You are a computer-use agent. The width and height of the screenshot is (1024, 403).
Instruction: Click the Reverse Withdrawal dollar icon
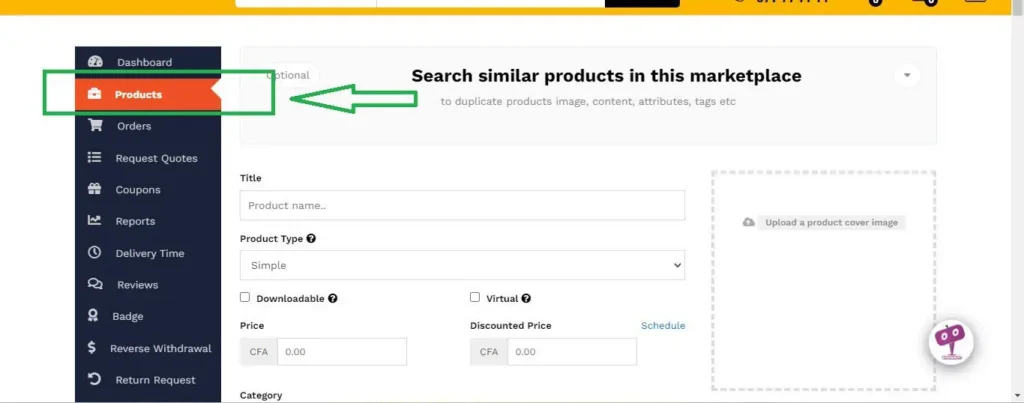coord(92,348)
